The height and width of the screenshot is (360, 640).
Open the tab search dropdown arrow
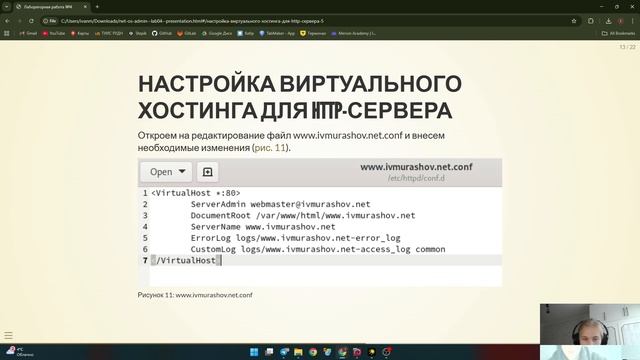coord(7,7)
